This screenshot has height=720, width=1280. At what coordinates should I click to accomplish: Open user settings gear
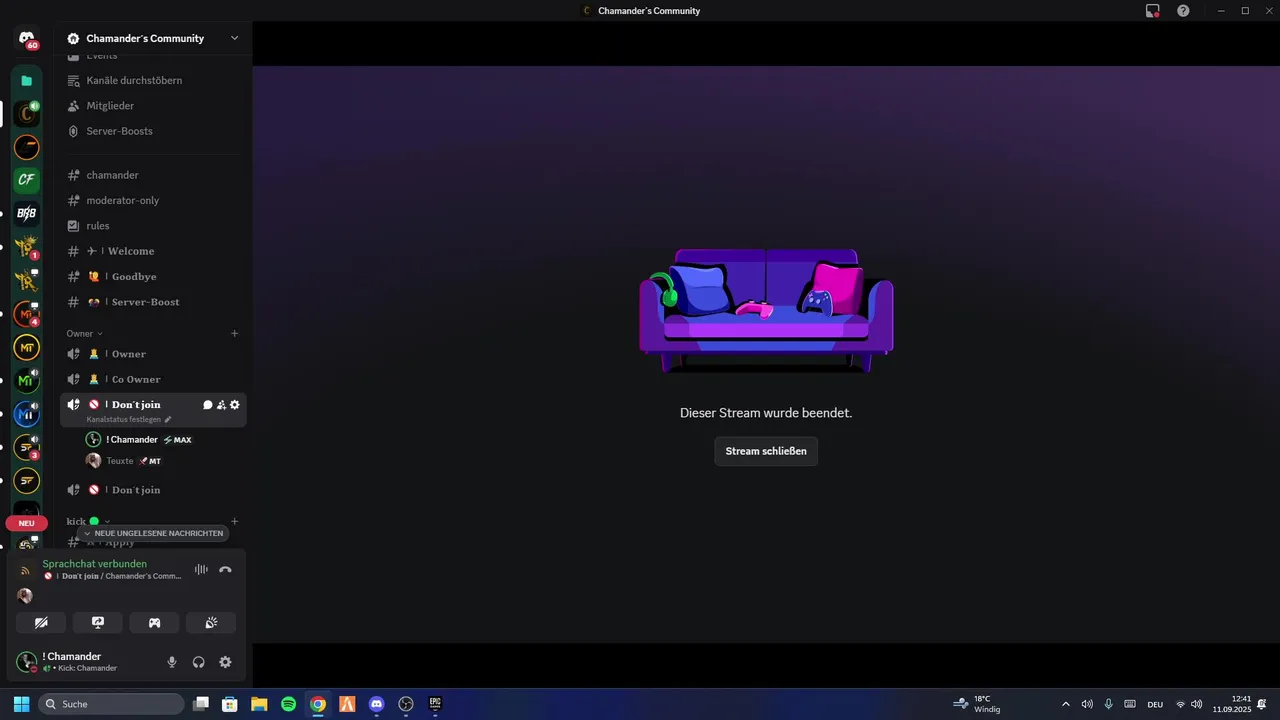tap(225, 662)
